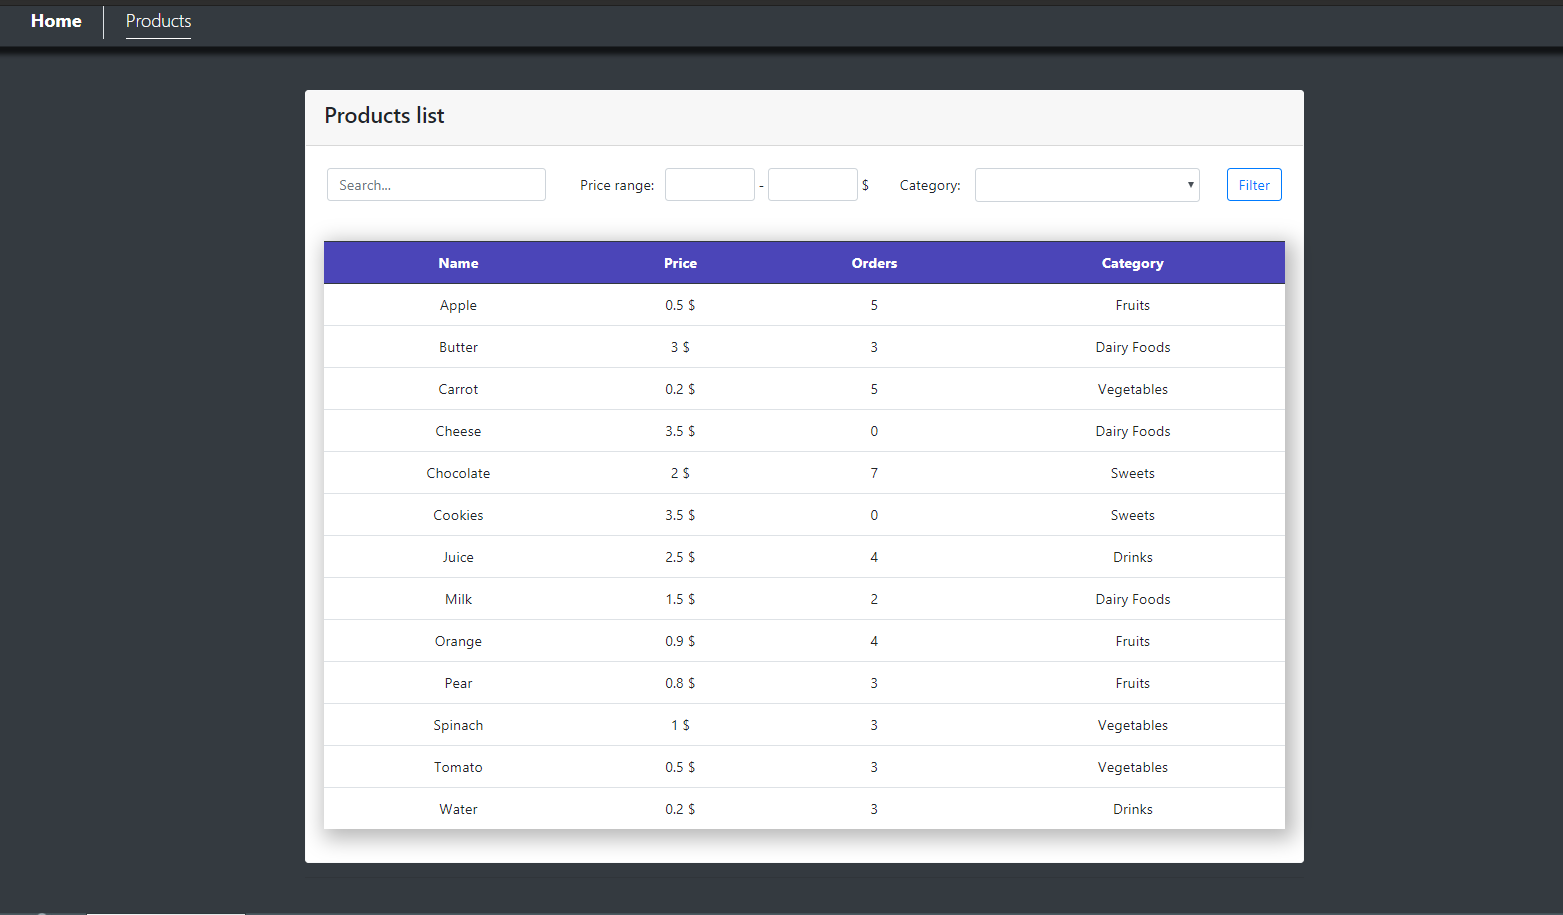Open the Juice product link
The image size is (1563, 915).
coord(458,557)
